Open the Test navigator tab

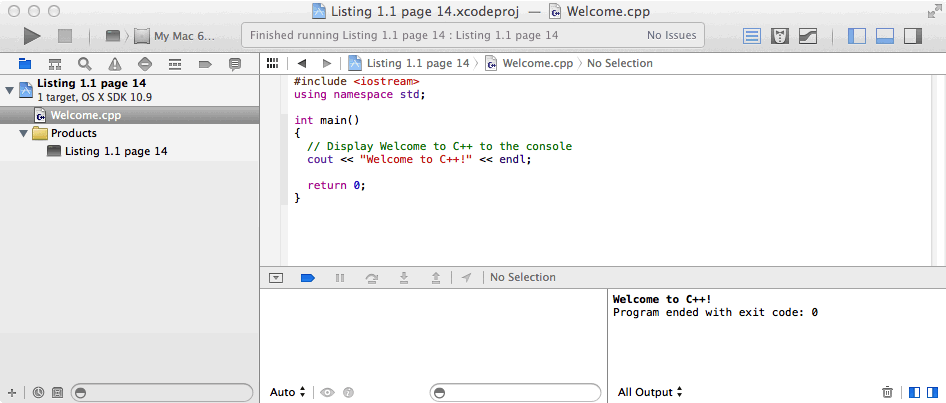[145, 63]
